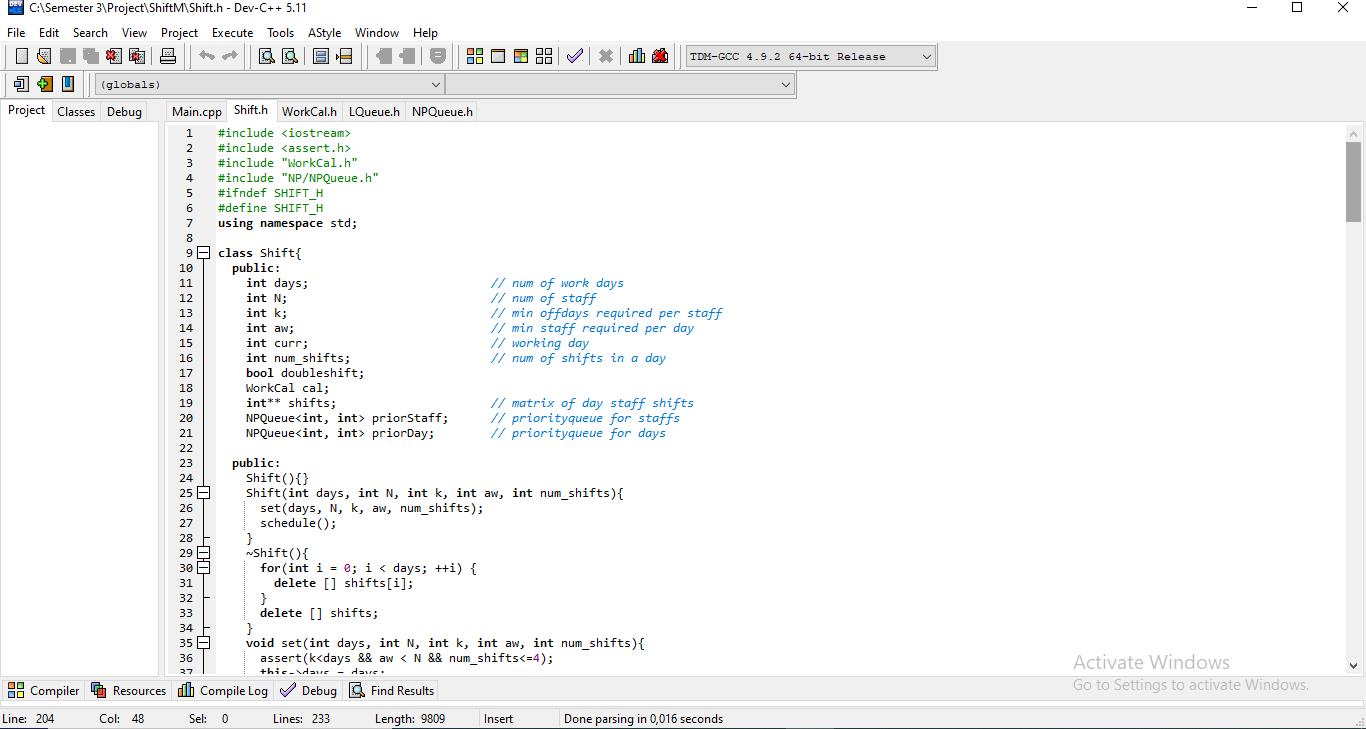Click the Goto Function toolbar icon
The height and width of the screenshot is (729, 1366).
(321, 56)
